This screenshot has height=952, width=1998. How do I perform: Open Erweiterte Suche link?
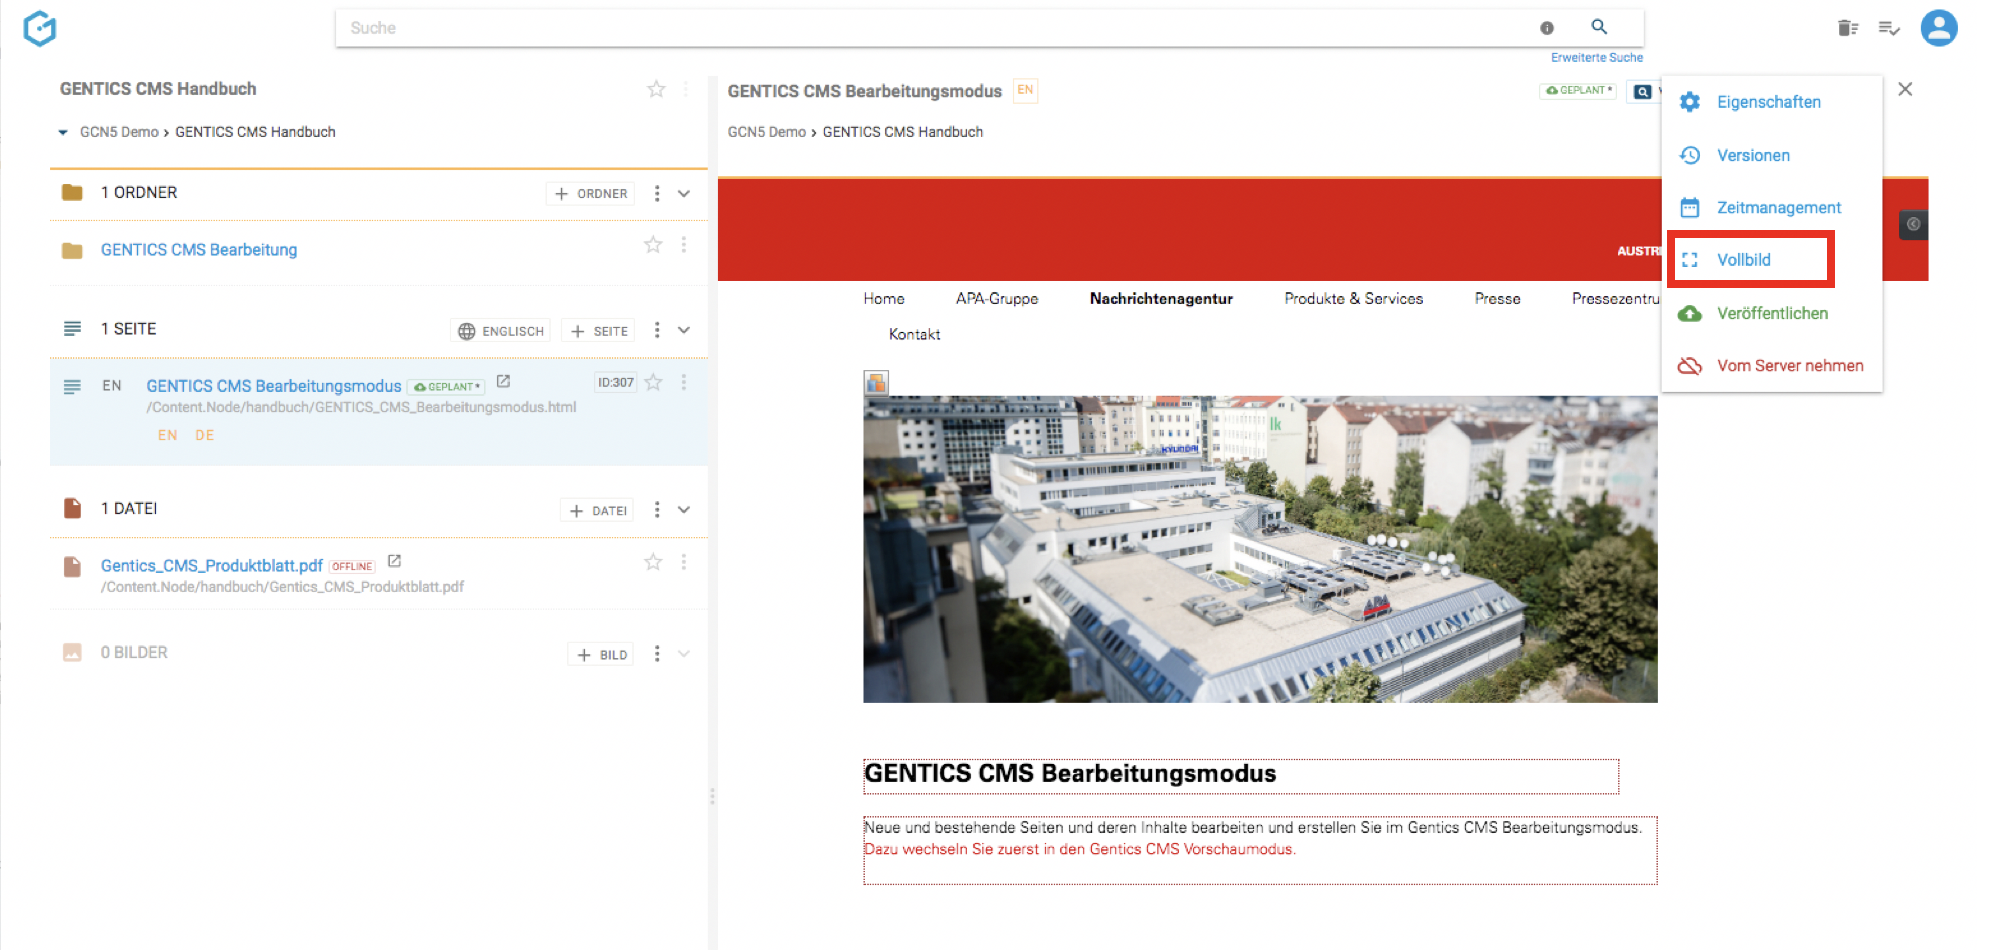click(x=1597, y=58)
